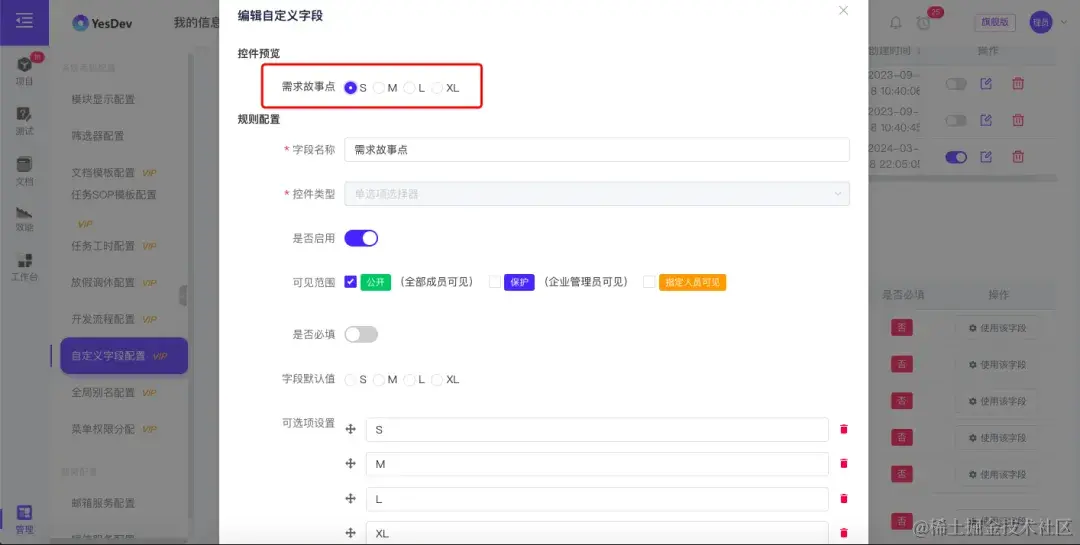The height and width of the screenshot is (545, 1080).
Task: Open notifications bell icon
Action: [895, 23]
